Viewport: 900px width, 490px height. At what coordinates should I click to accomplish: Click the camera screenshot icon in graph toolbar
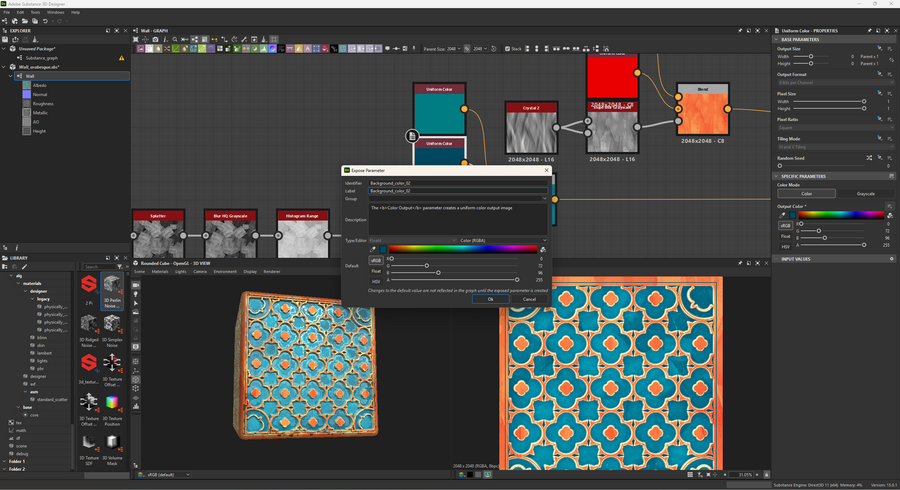point(155,40)
